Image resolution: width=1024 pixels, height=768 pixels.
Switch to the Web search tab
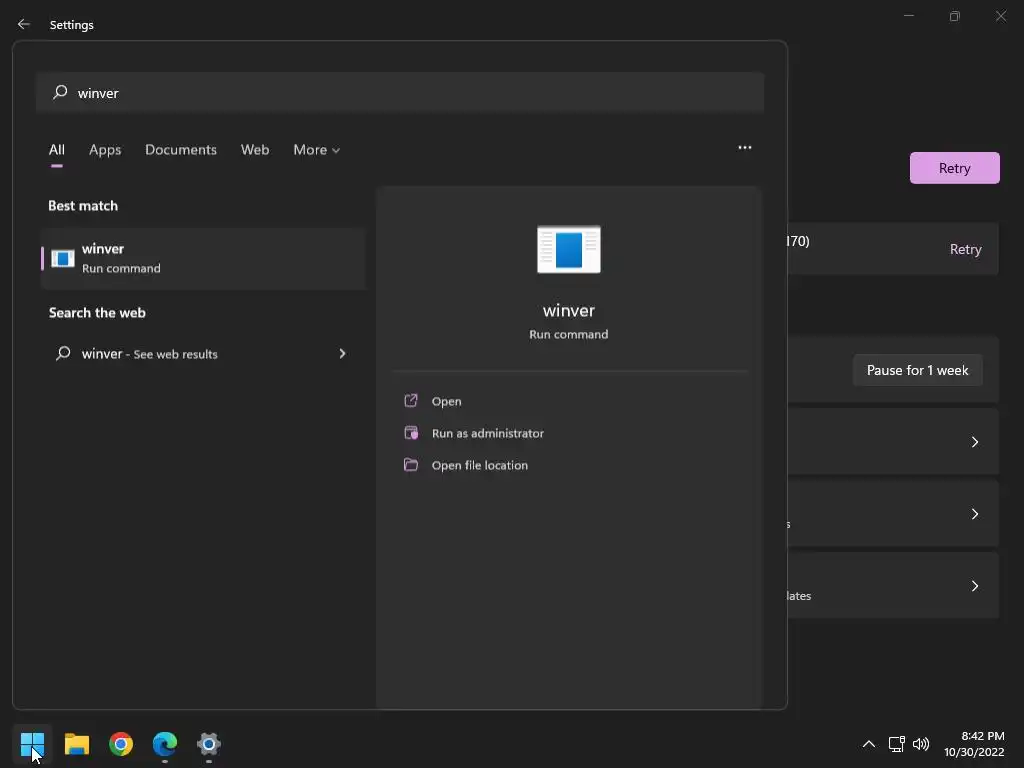[255, 150]
